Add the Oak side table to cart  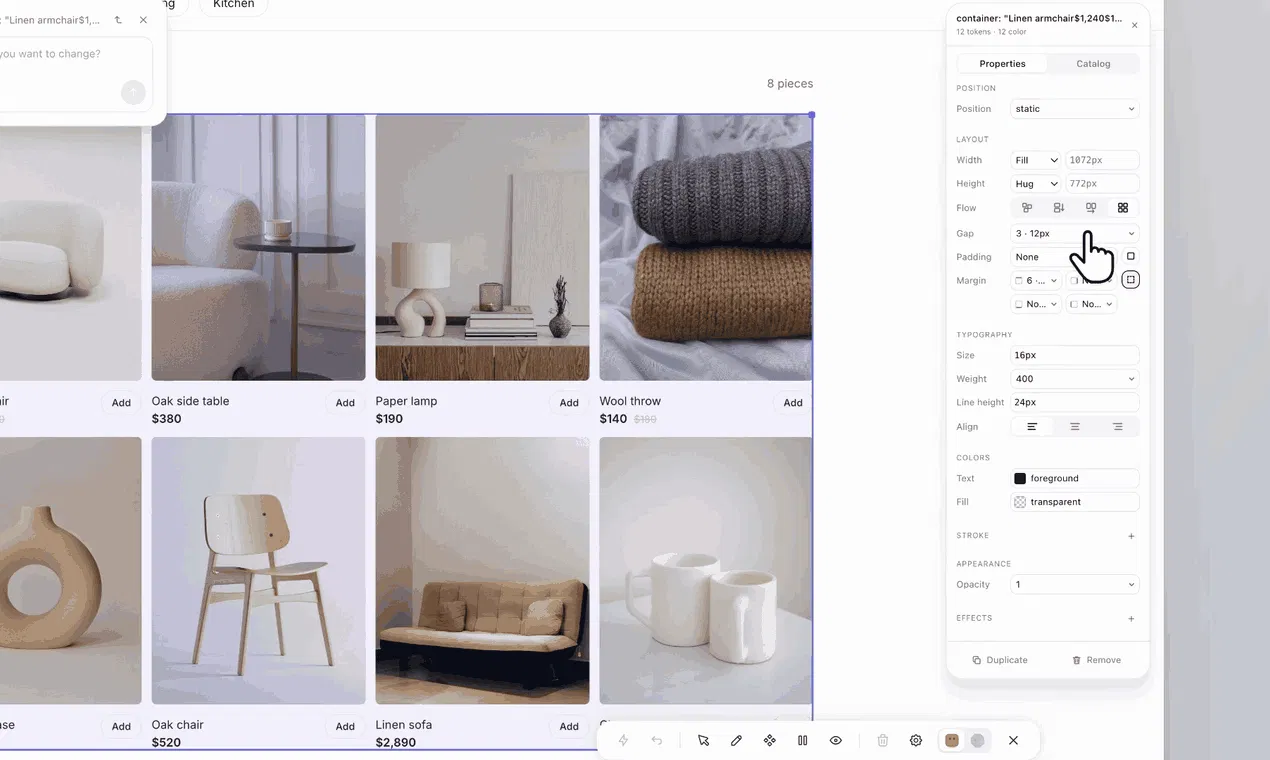click(345, 403)
